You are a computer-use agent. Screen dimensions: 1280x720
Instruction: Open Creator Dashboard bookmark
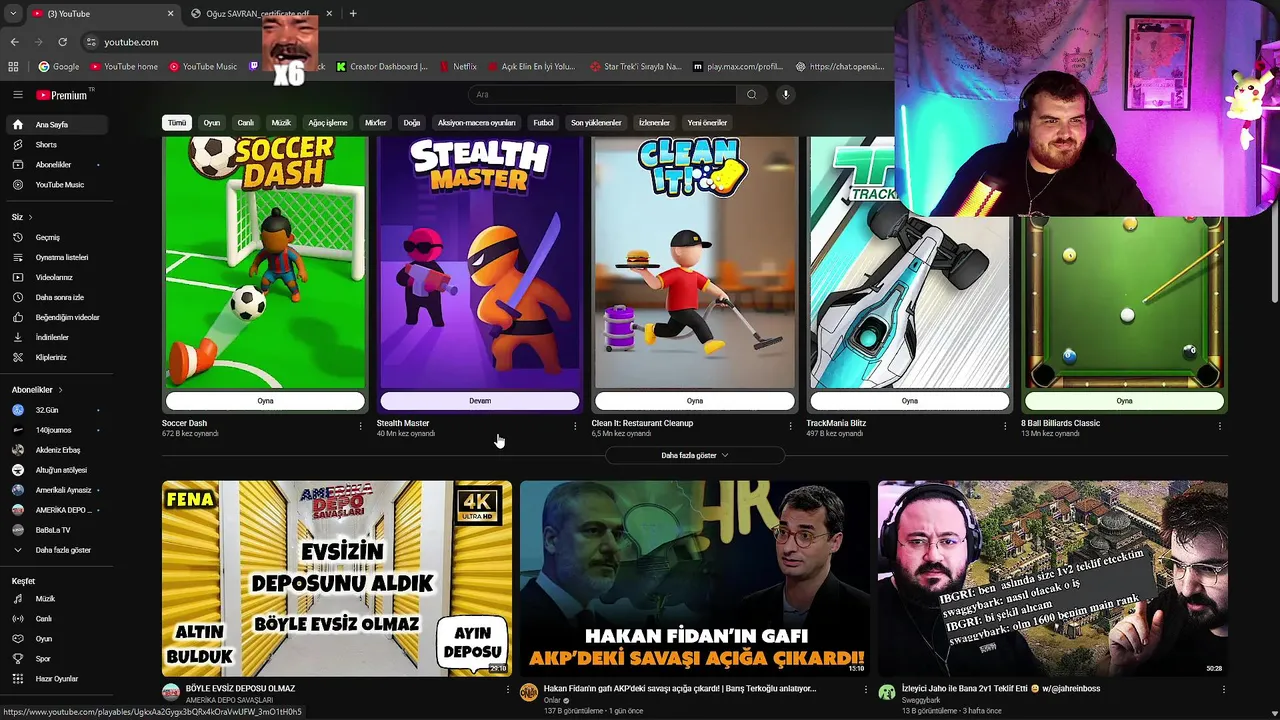382,67
